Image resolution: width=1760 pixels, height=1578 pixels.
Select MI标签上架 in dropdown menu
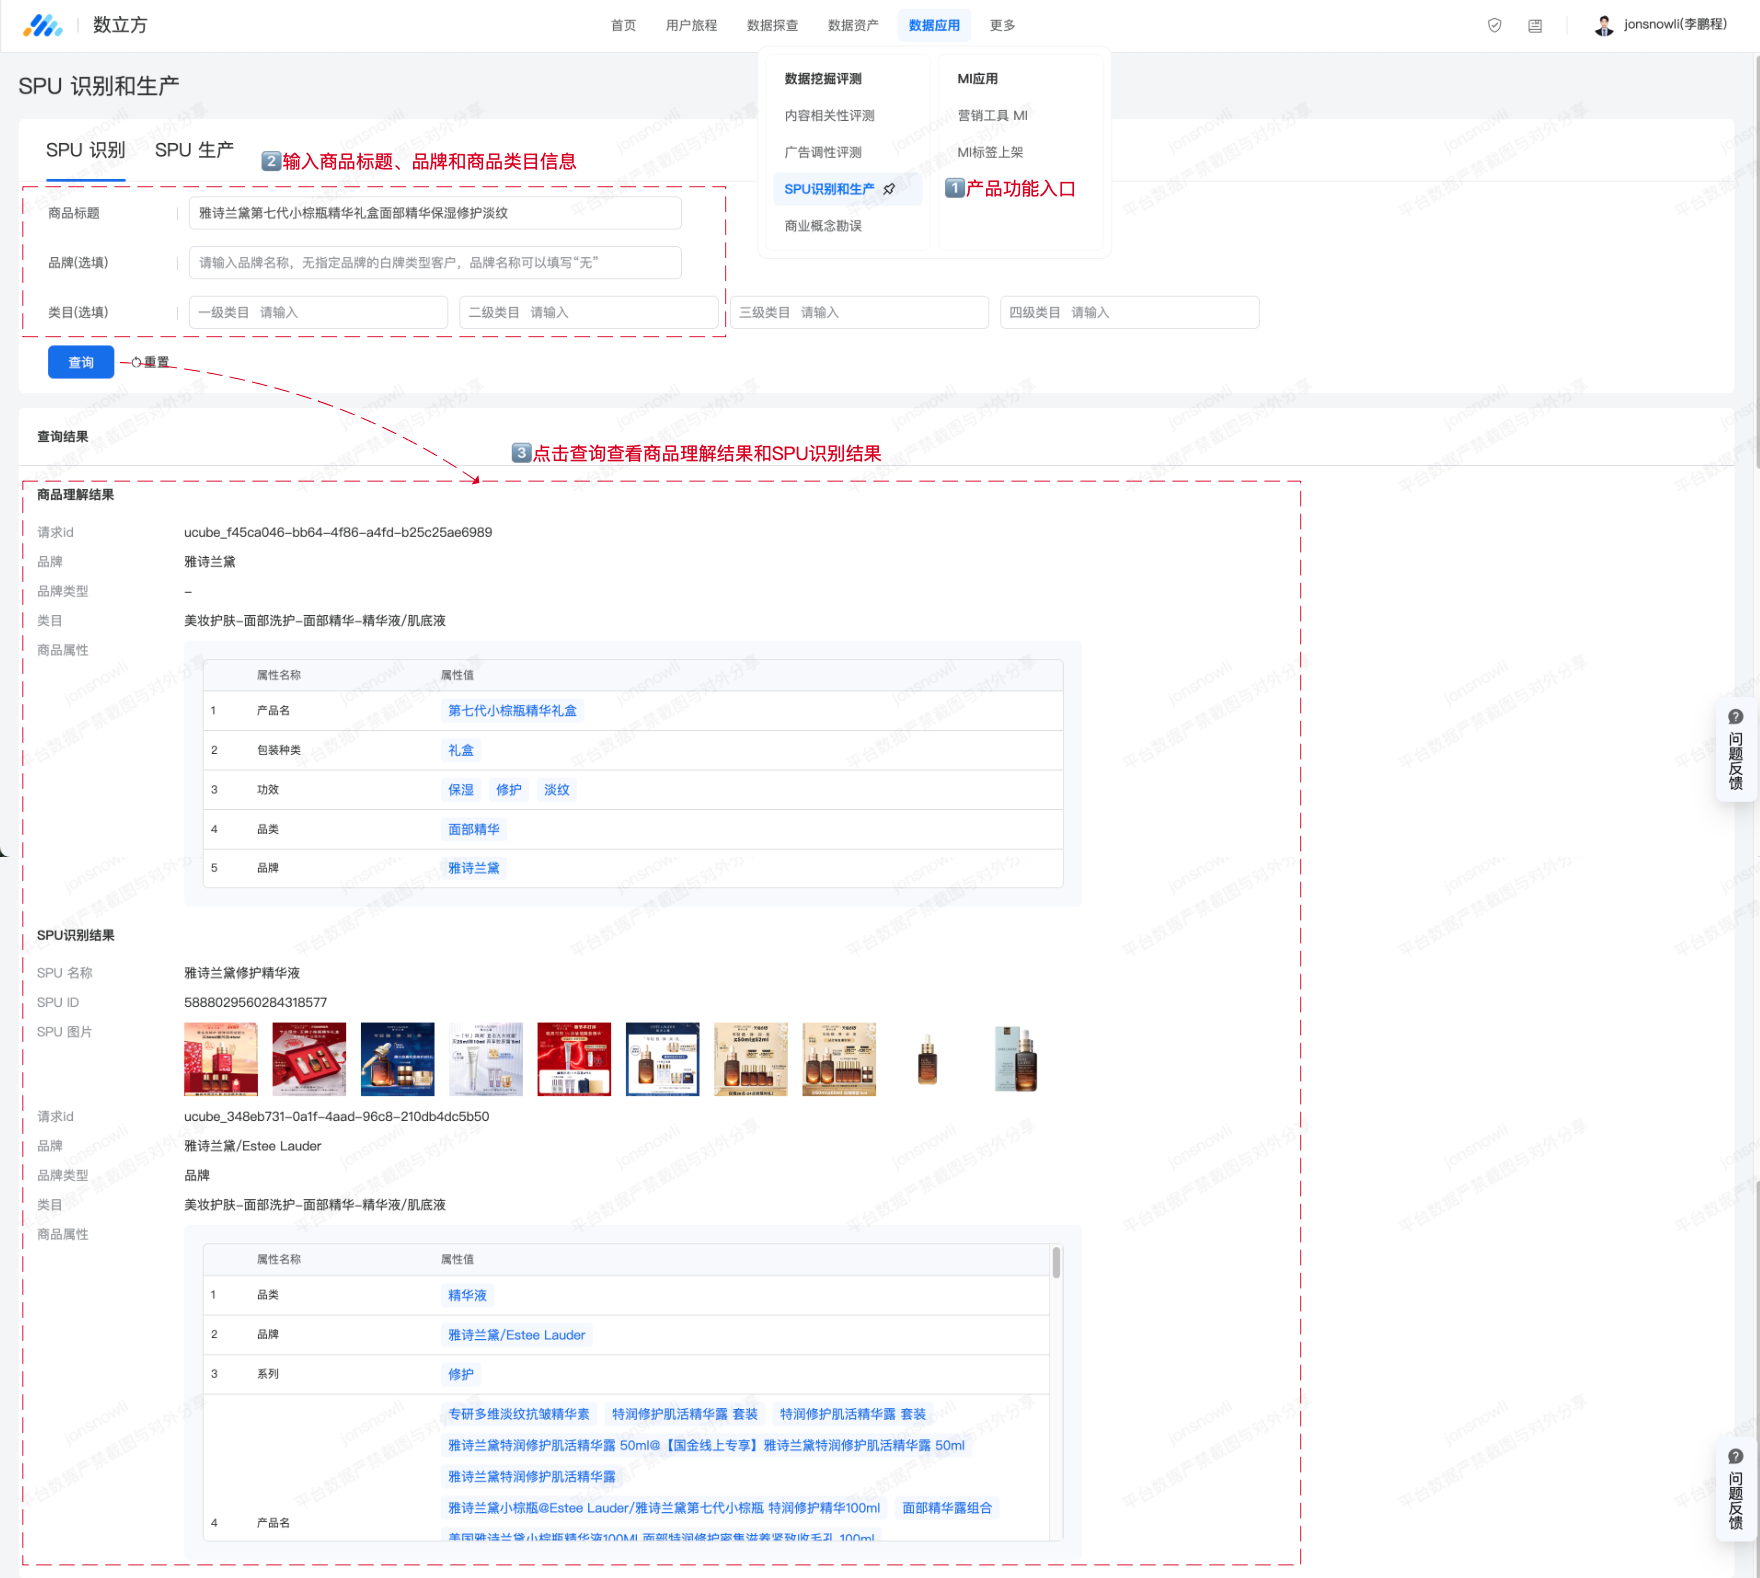[990, 153]
